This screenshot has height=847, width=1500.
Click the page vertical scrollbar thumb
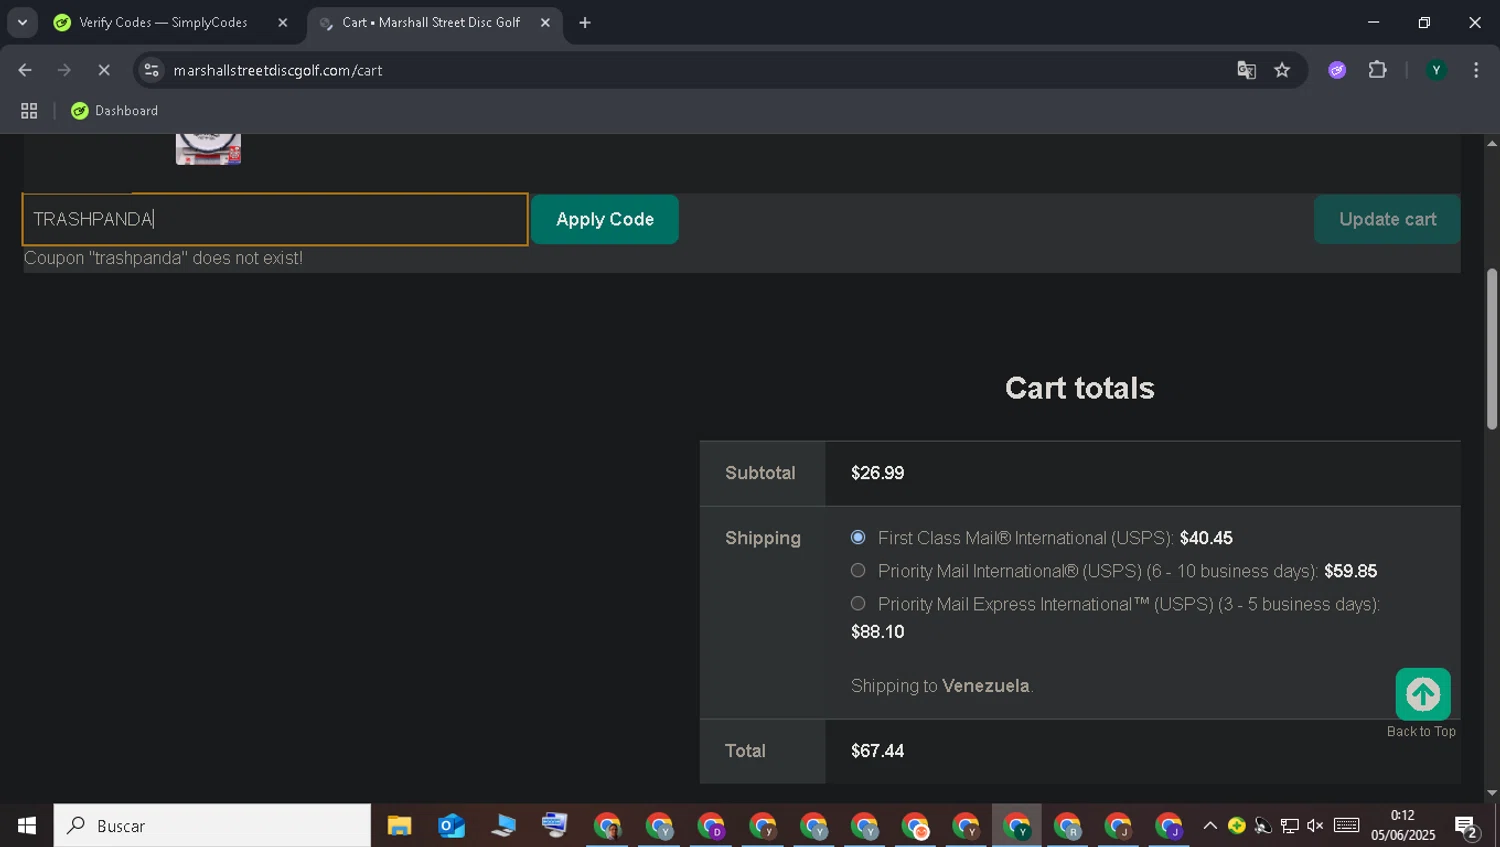[1491, 350]
